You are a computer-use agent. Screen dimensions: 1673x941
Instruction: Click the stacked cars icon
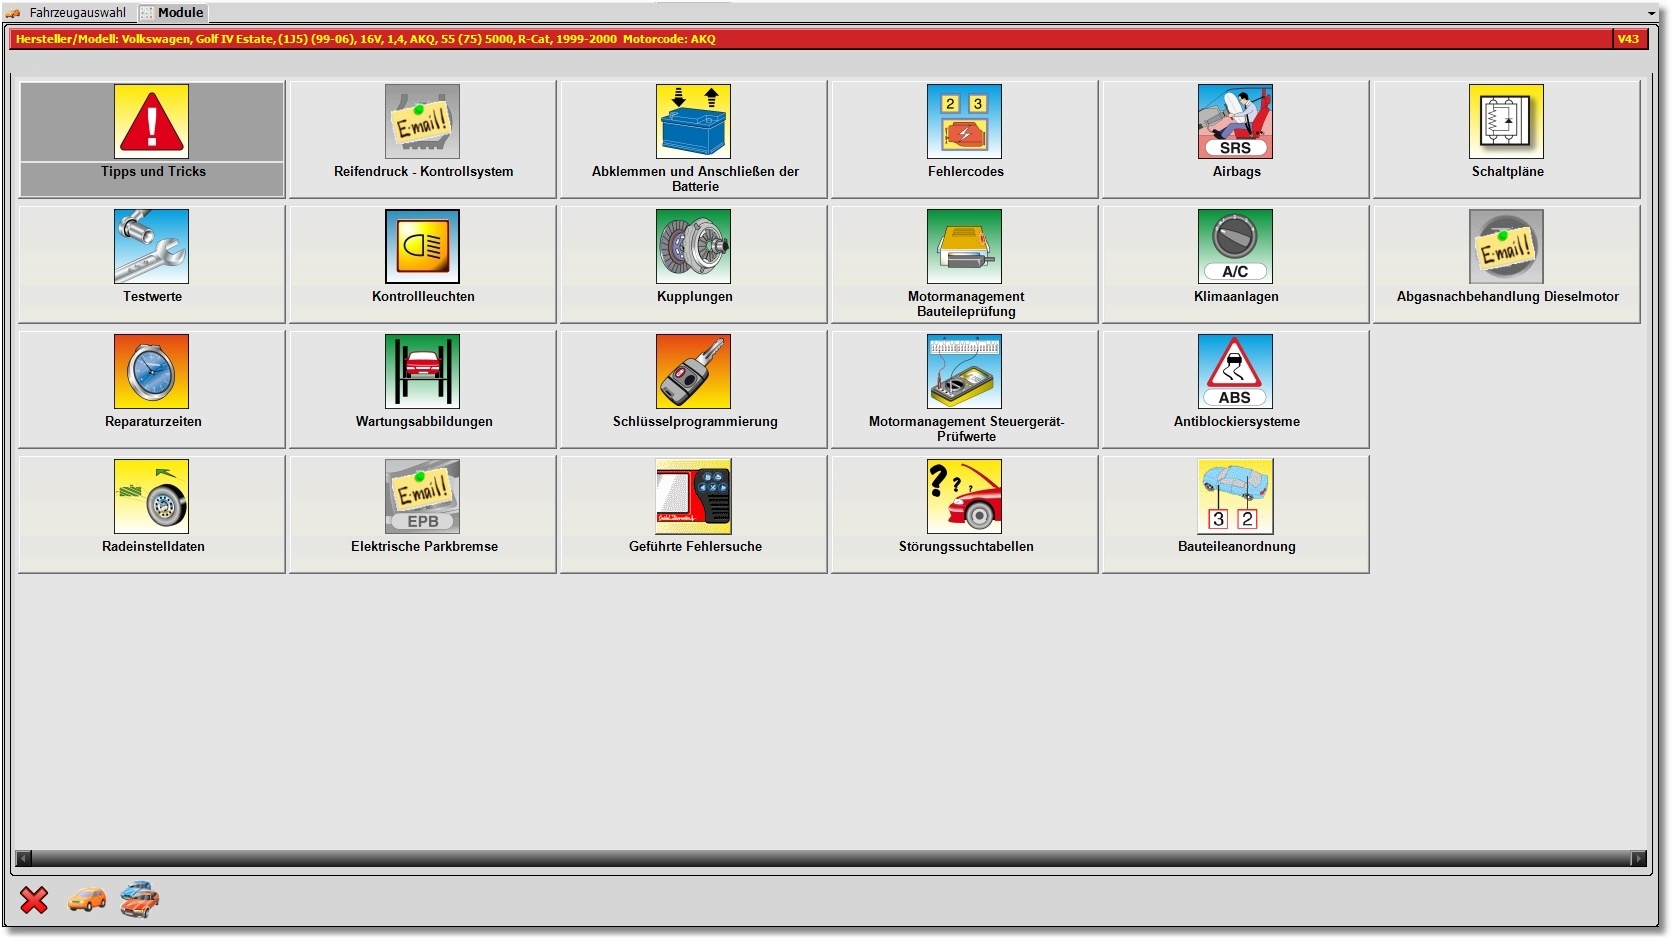click(x=140, y=899)
